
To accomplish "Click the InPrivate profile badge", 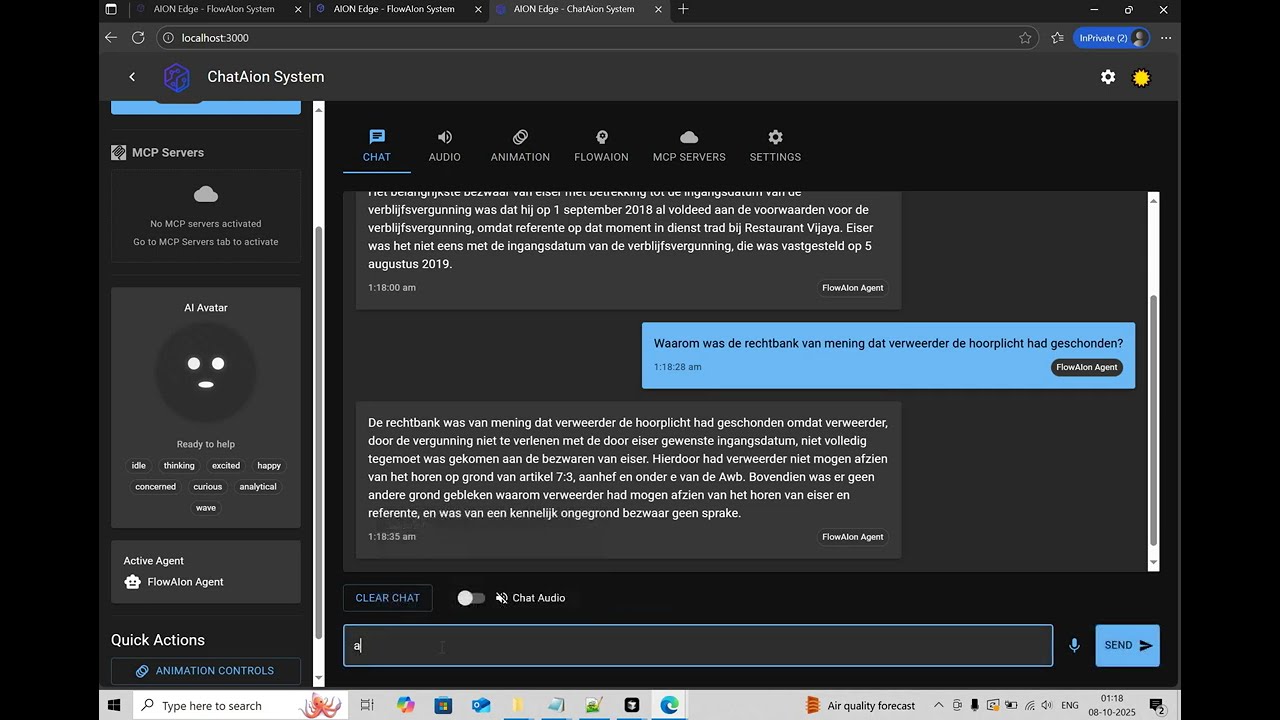I will [x=1111, y=38].
